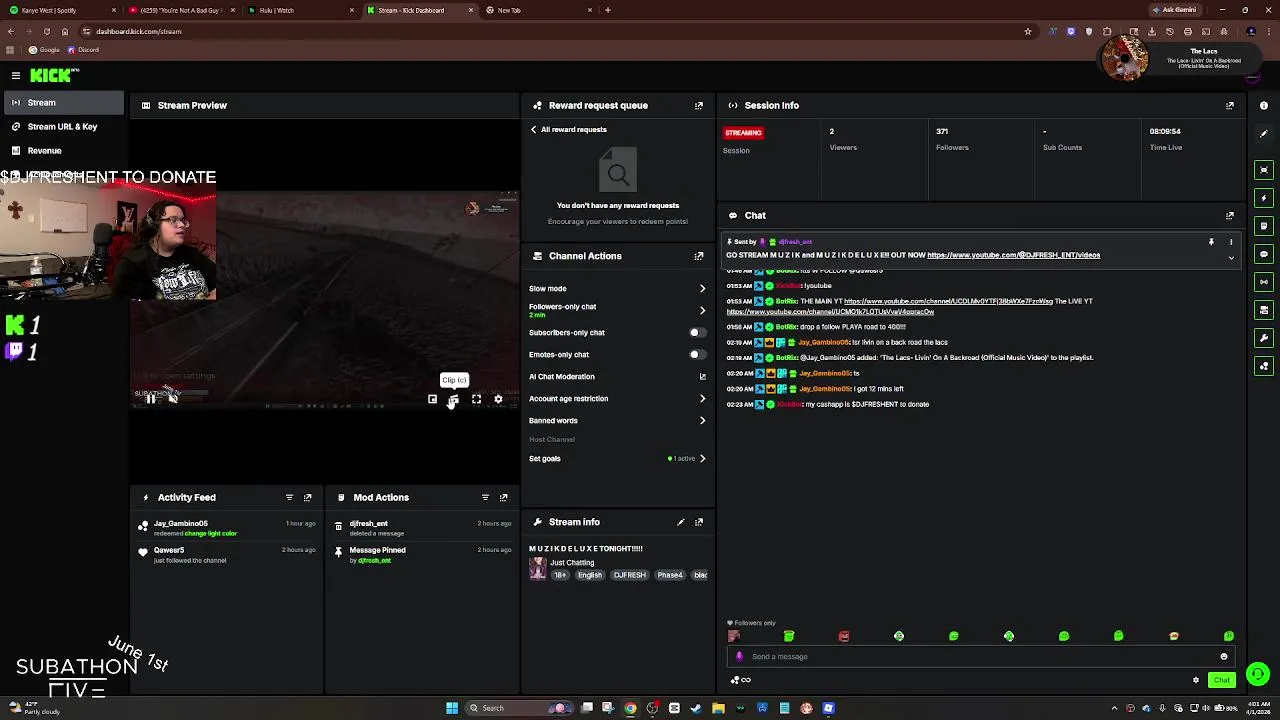Open the YouTube videos link in pinned message

coord(1013,255)
